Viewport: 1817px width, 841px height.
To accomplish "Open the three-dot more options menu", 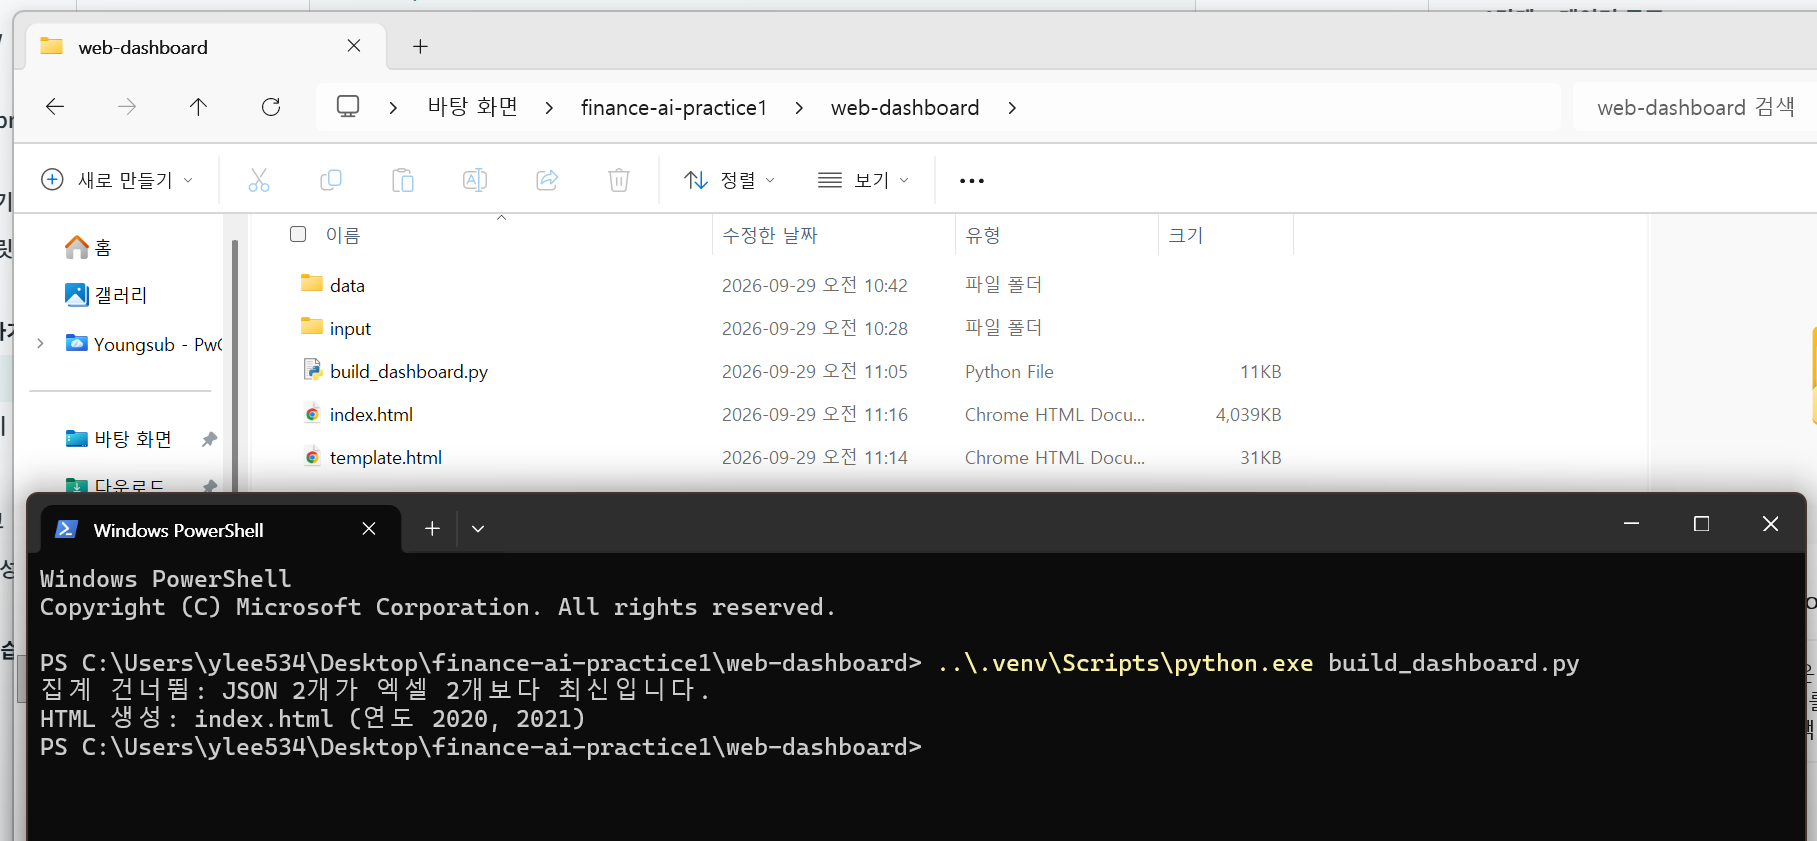I will point(972,181).
